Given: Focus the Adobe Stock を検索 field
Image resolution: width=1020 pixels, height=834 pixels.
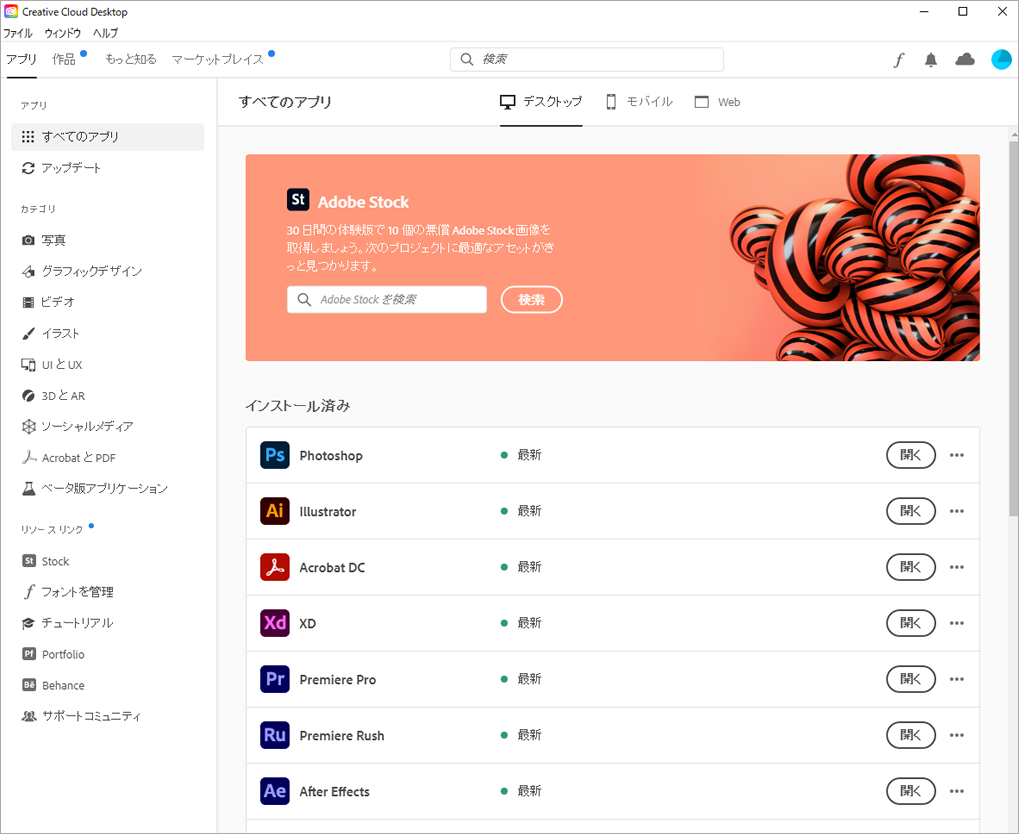Looking at the screenshot, I should (x=386, y=299).
